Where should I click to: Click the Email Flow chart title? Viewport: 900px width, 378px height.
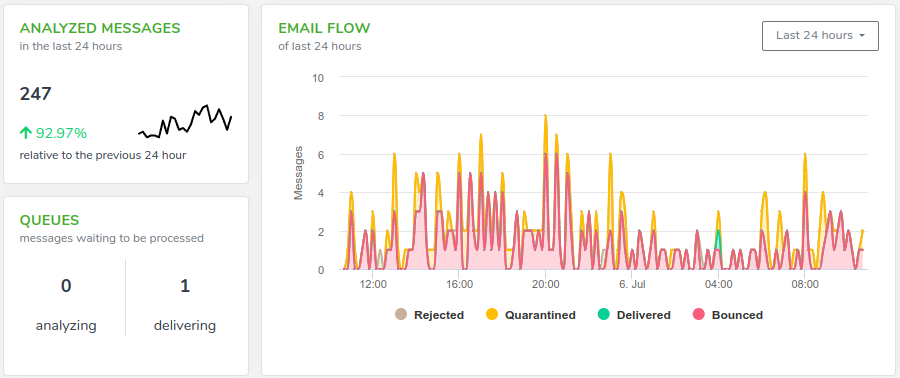(x=324, y=28)
